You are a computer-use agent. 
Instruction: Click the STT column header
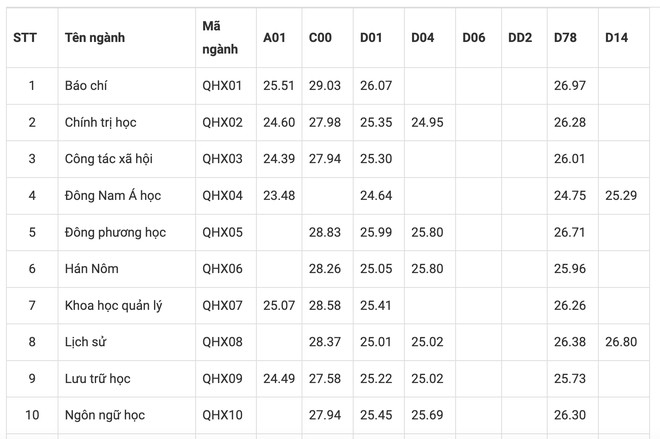coord(25,37)
